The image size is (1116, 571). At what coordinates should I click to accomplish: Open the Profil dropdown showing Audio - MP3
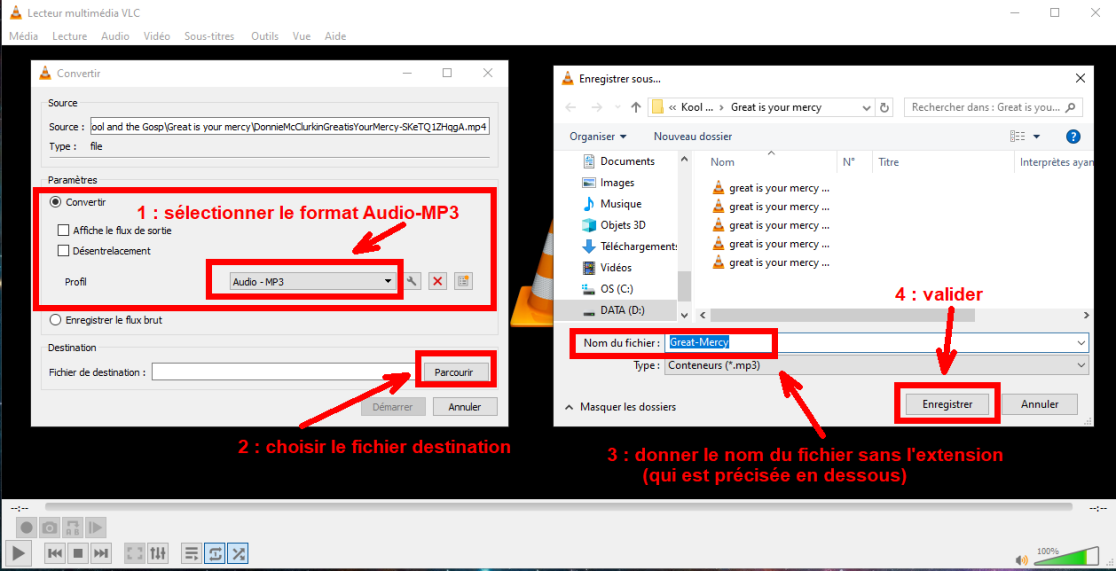[x=312, y=282]
